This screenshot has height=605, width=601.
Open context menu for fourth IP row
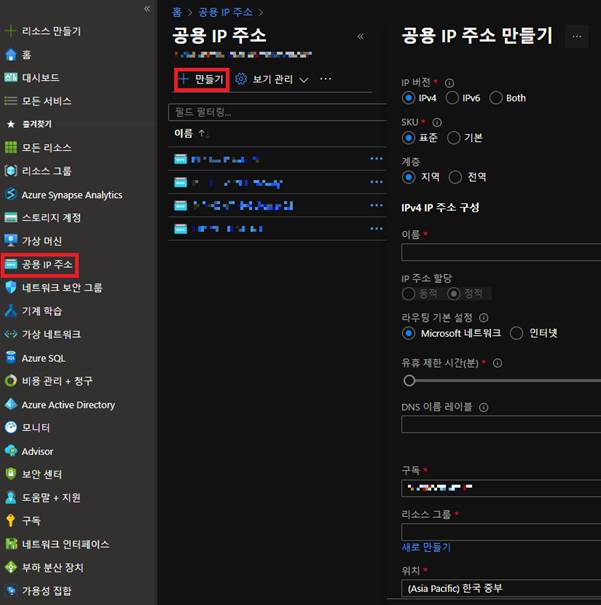click(x=376, y=229)
